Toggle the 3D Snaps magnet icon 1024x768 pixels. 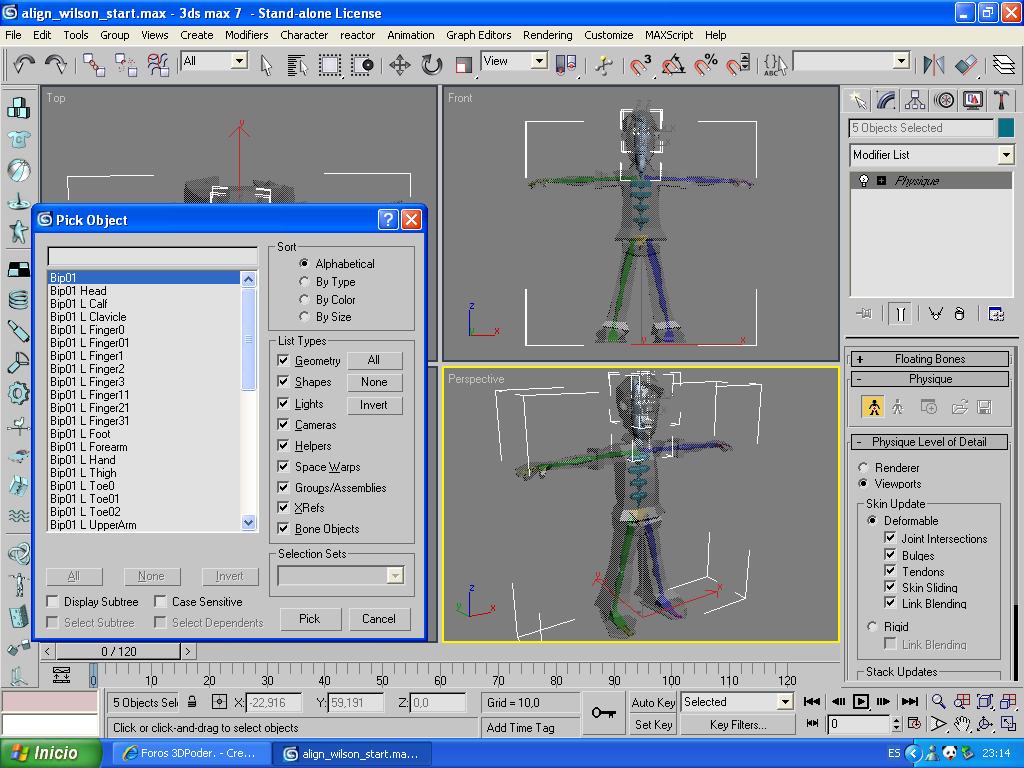(x=641, y=65)
